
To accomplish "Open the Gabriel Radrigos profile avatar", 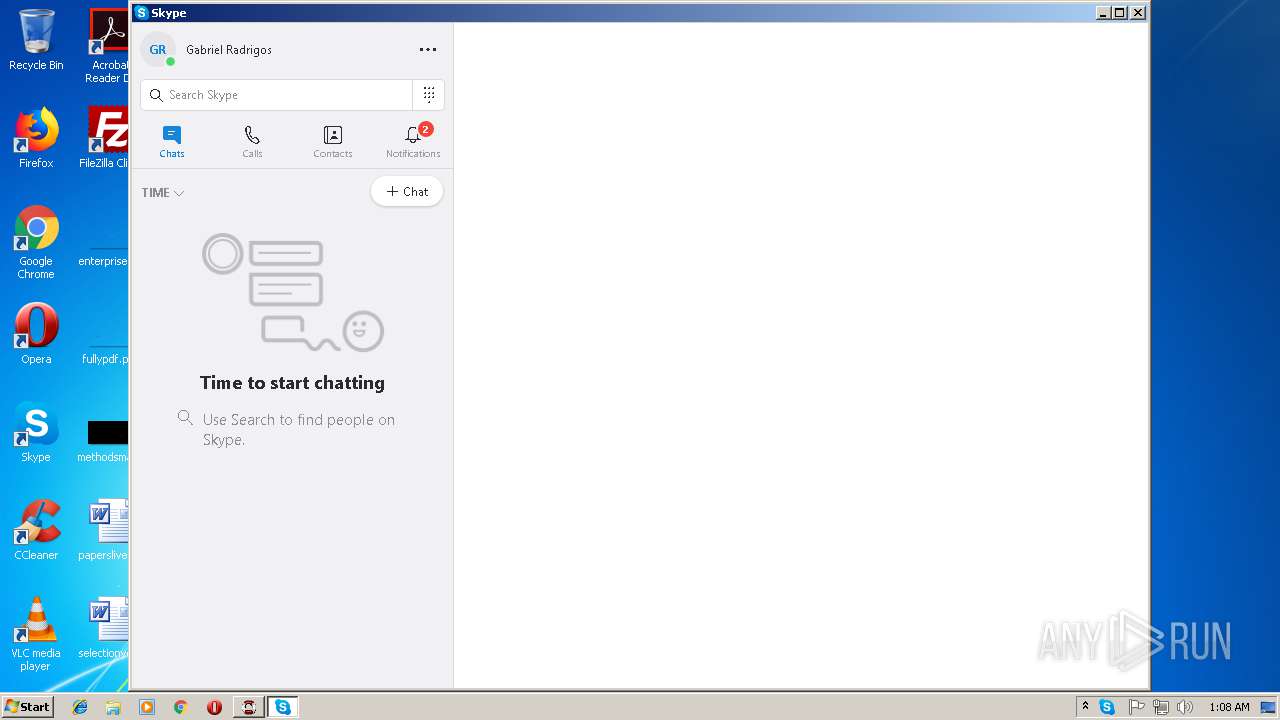I will click(158, 49).
